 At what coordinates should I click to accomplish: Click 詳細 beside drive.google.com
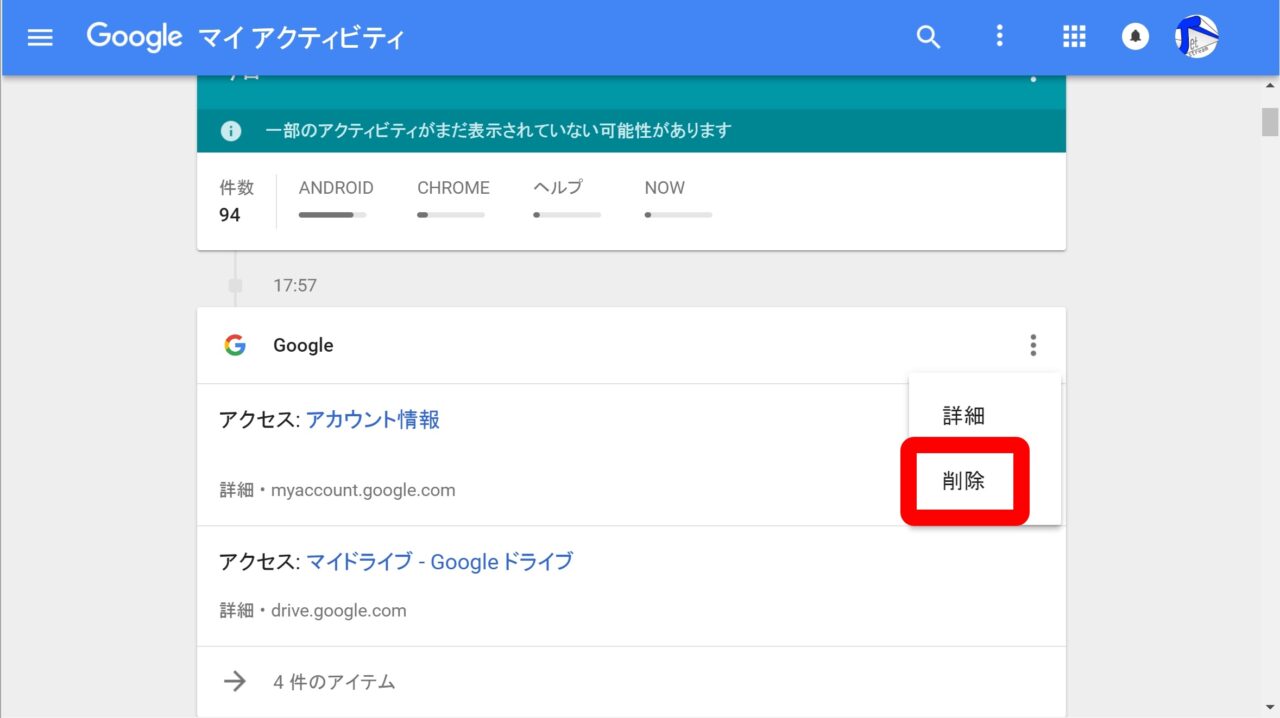coord(236,611)
